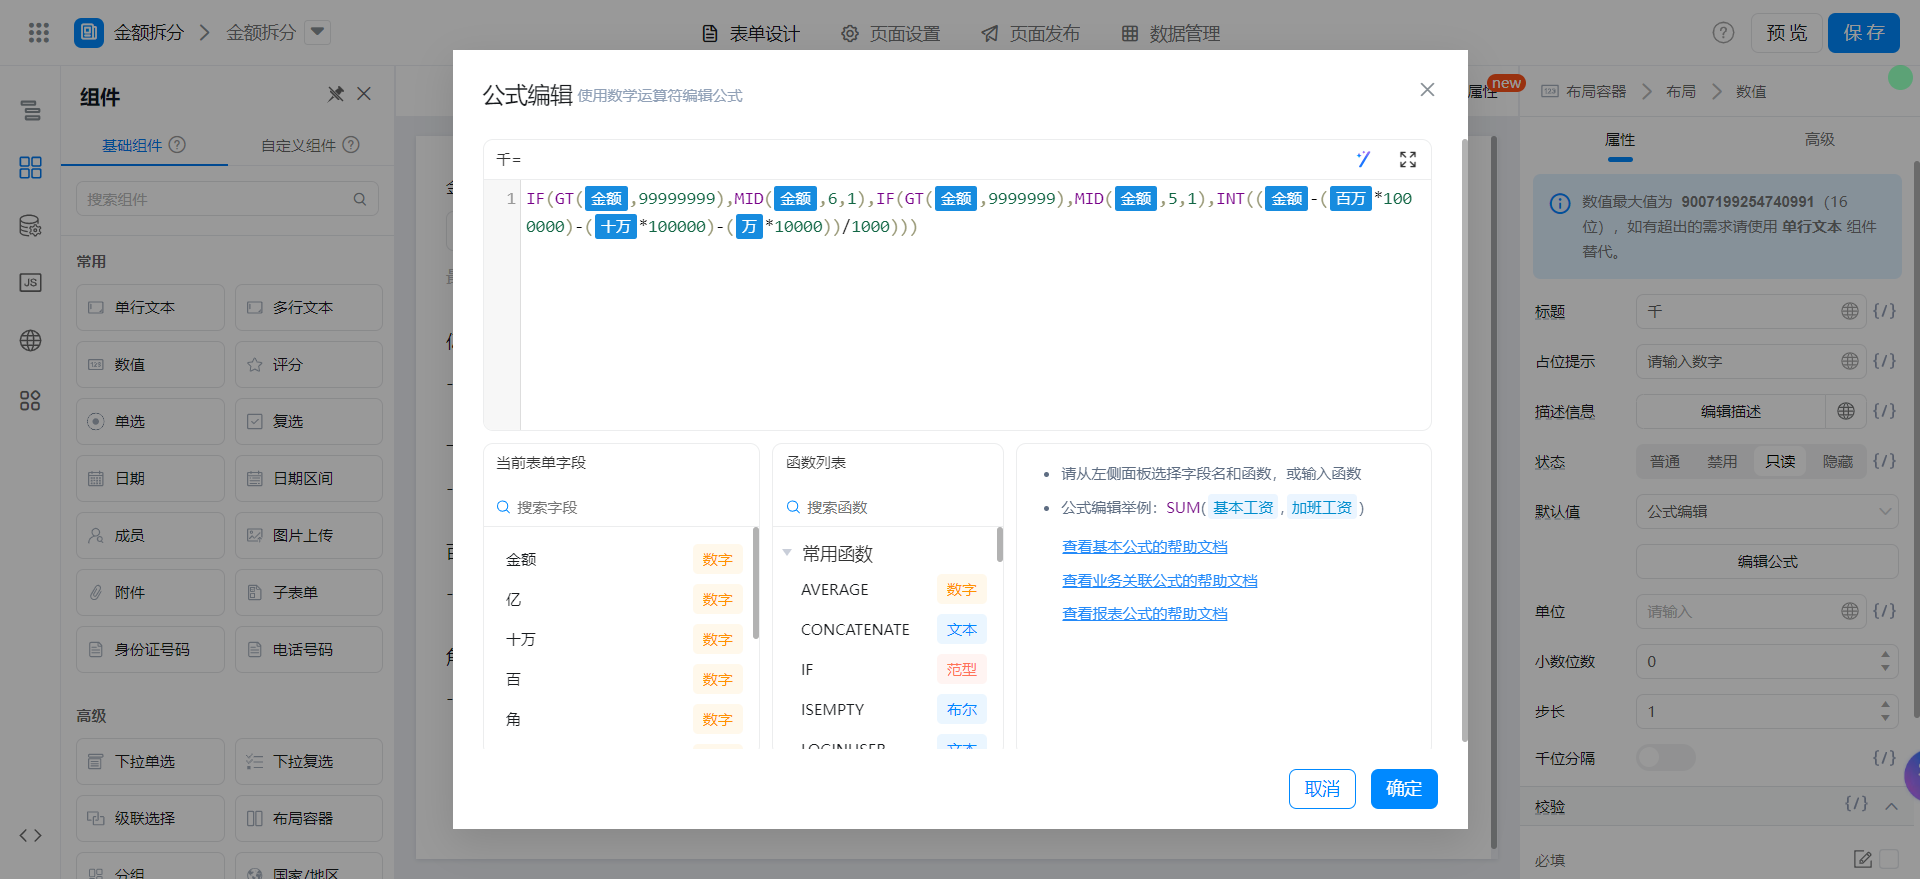1920x879 pixels.
Task: Toggle the thousands separator switch
Action: click(x=1665, y=758)
